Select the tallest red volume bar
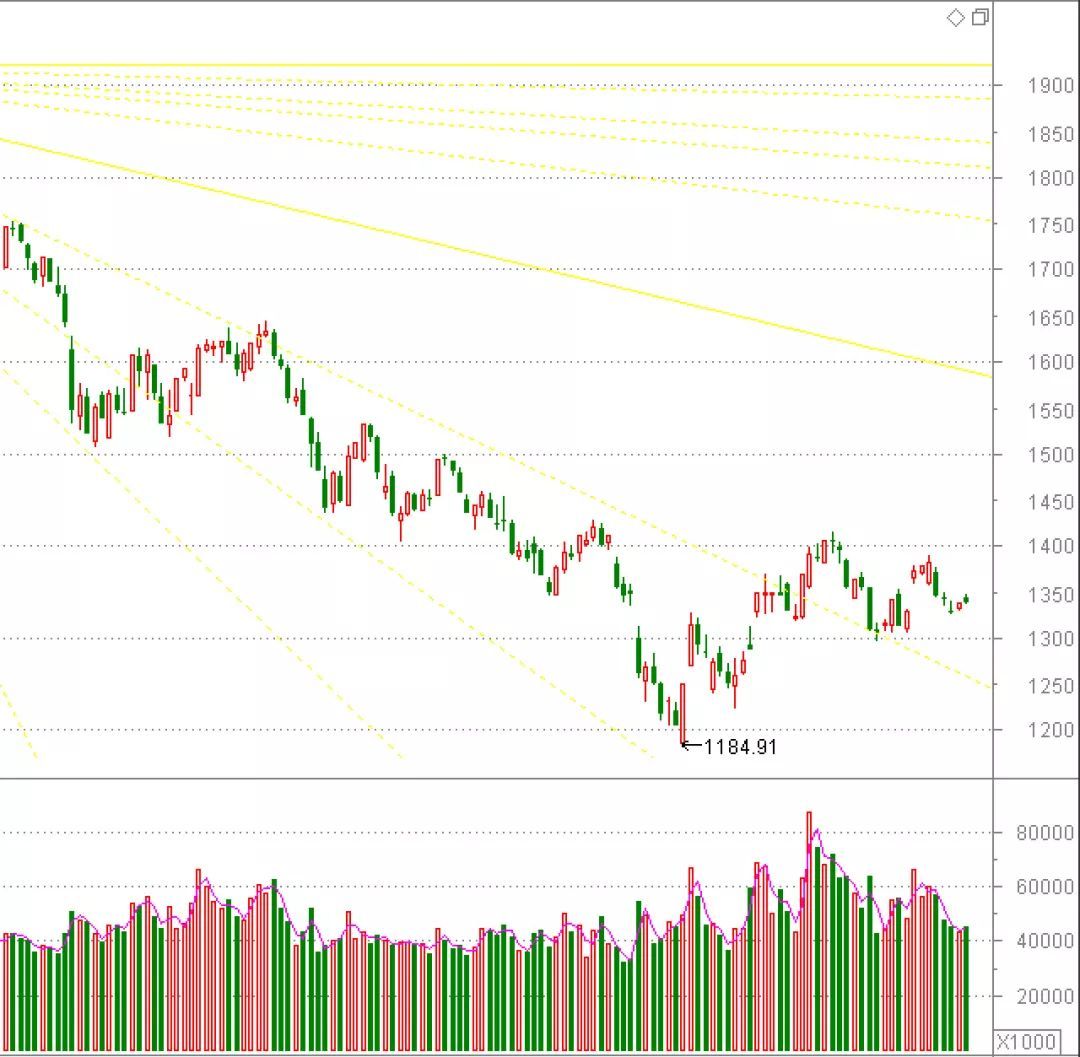This screenshot has width=1080, height=1057. coord(809,931)
